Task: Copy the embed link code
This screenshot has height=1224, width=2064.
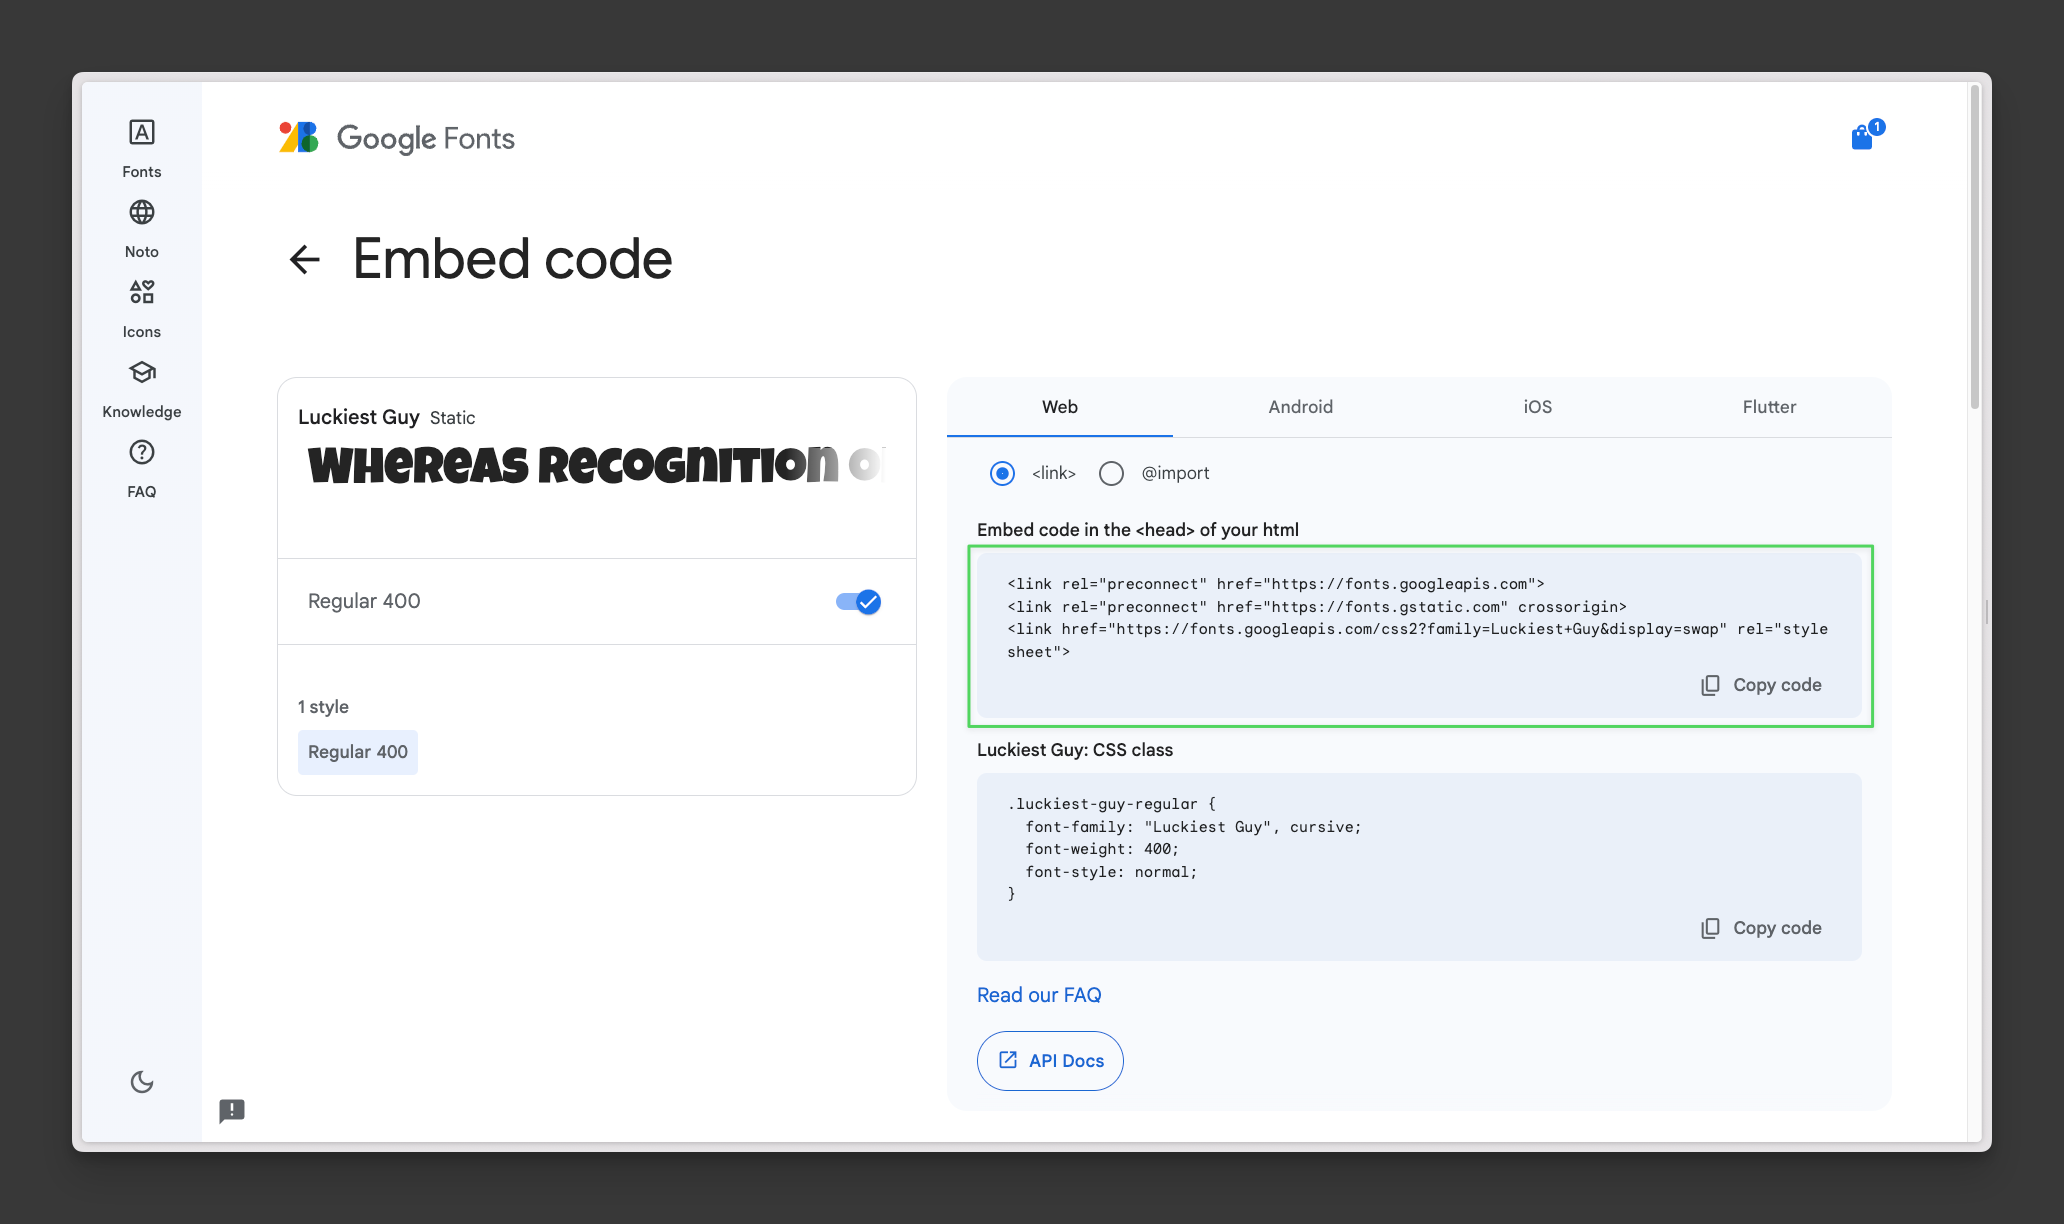Action: (x=1760, y=684)
